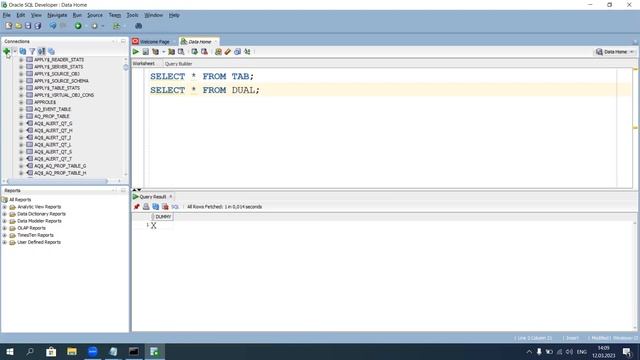Click the Undo arrow icon in main toolbar
Viewport: 640px width, 360px height.
coord(53,26)
